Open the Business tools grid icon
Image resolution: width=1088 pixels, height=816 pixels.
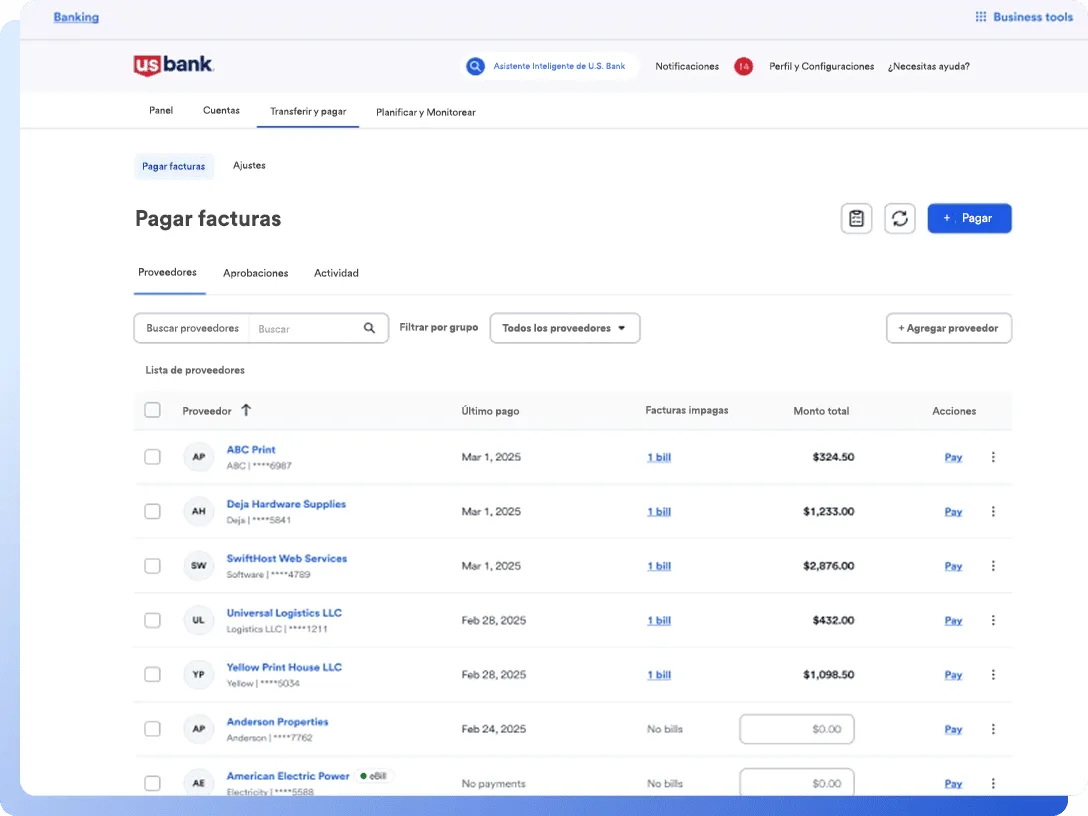[x=980, y=17]
